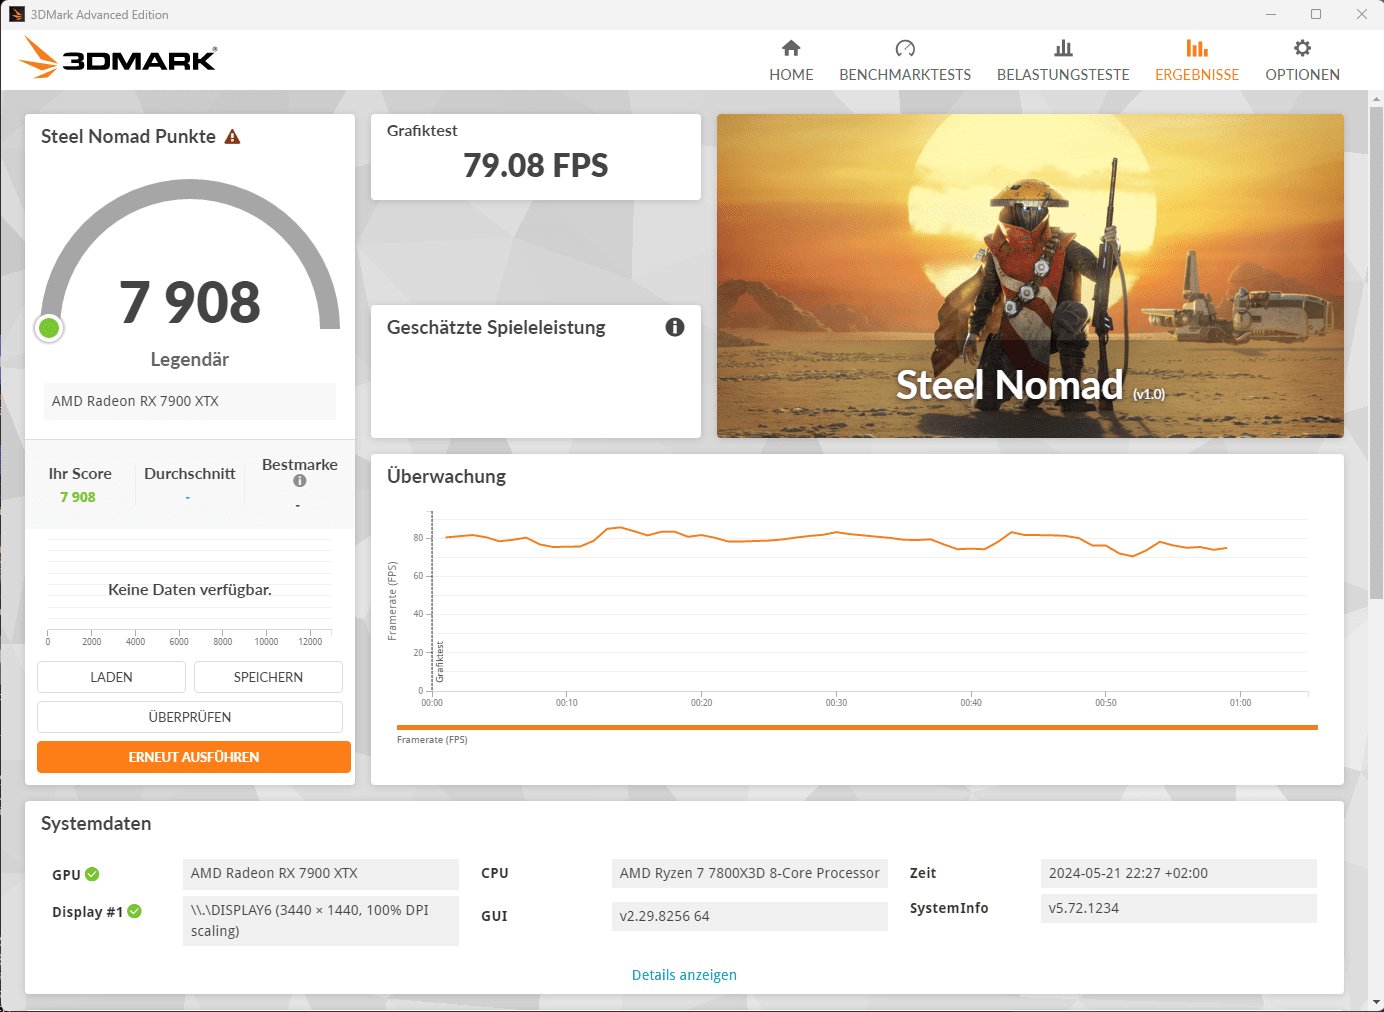Click the GPU value in Systemdaten

pos(321,874)
